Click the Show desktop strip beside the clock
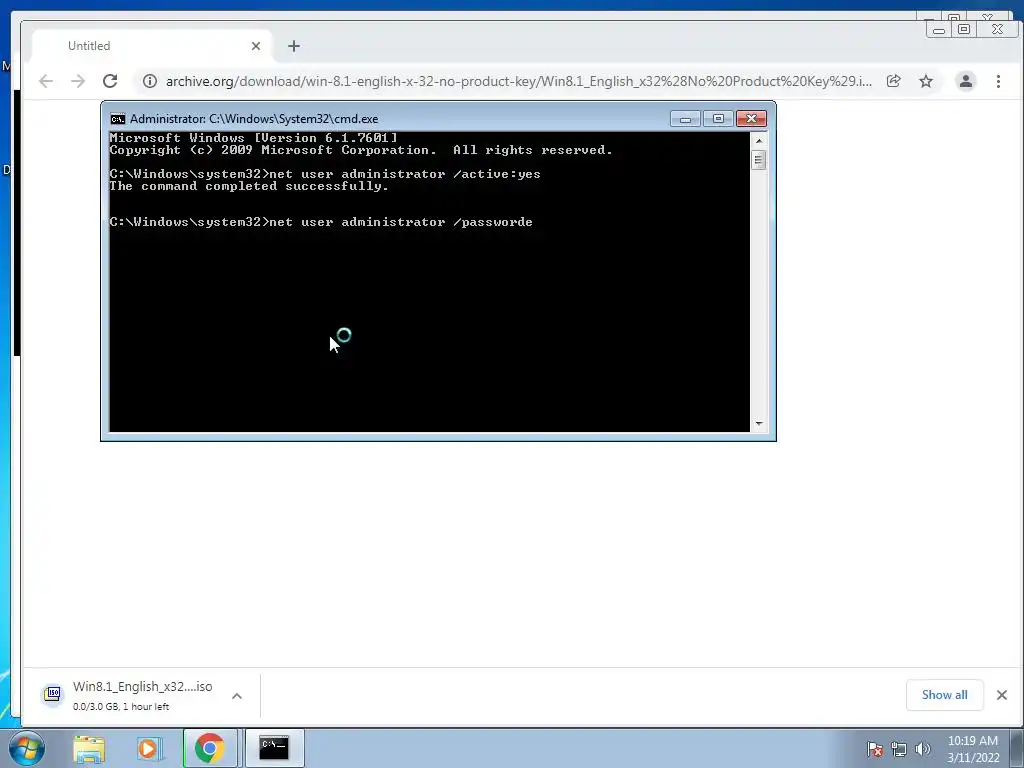The image size is (1024, 768). 1017,749
